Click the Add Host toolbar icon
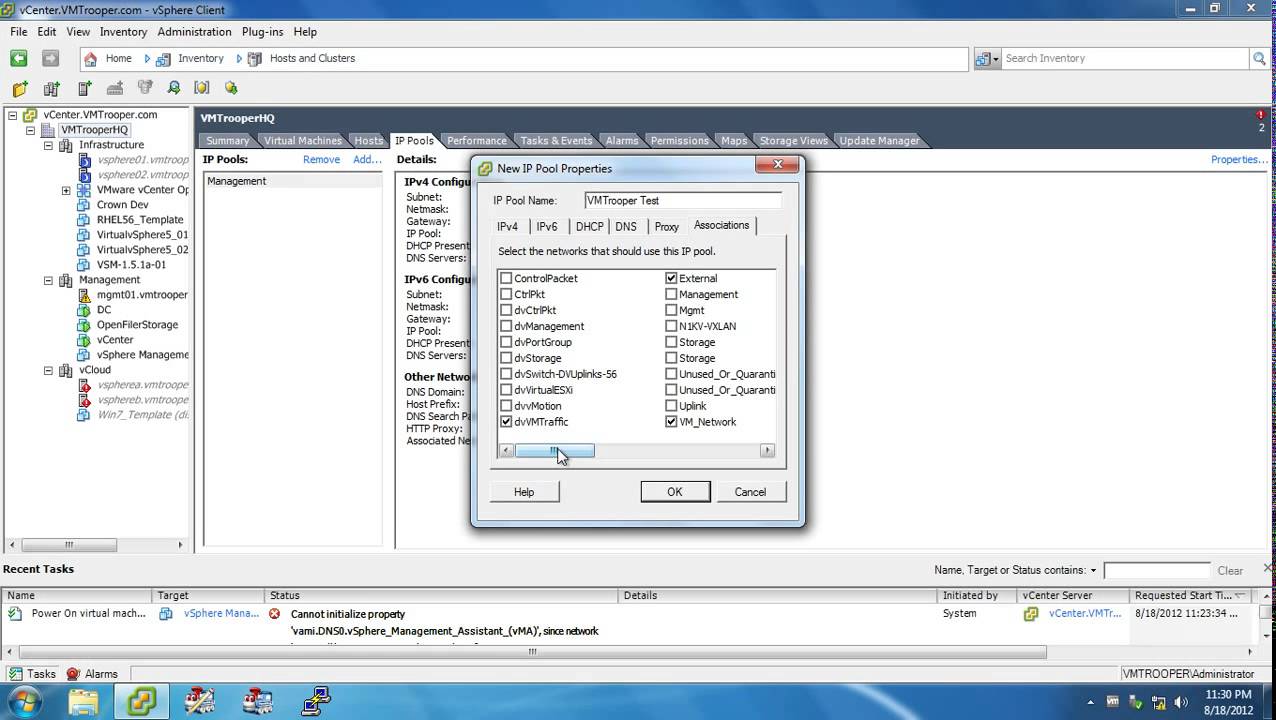Viewport: 1276px width, 720px height. coord(84,88)
